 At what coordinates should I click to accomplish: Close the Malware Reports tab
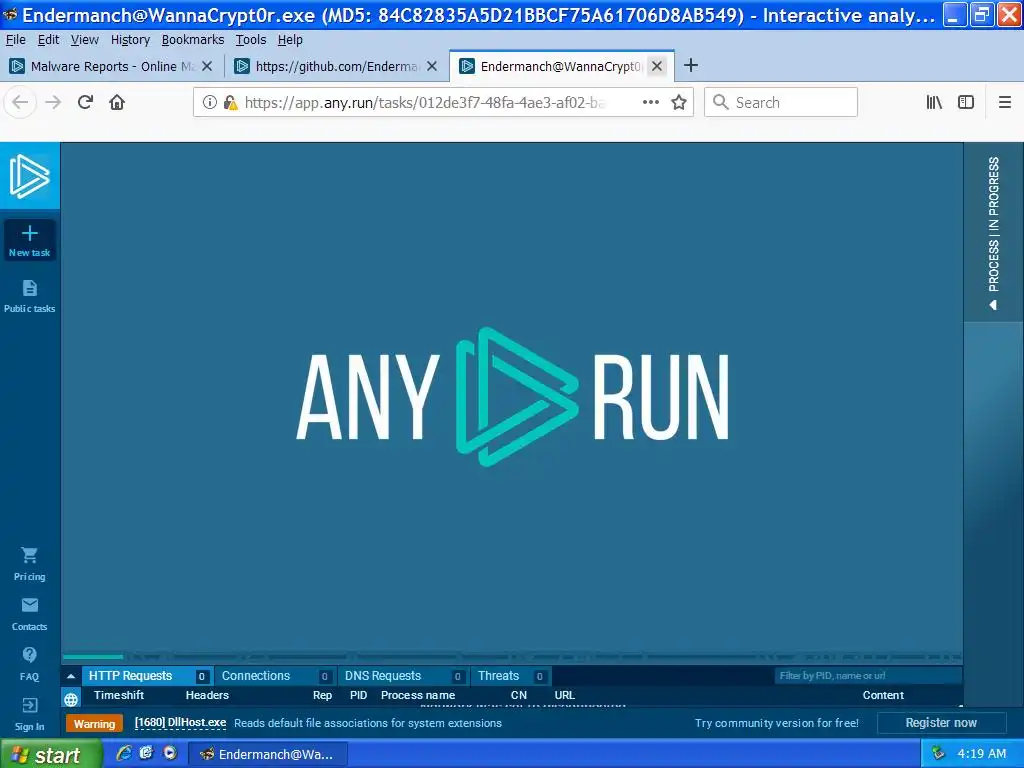coord(207,66)
